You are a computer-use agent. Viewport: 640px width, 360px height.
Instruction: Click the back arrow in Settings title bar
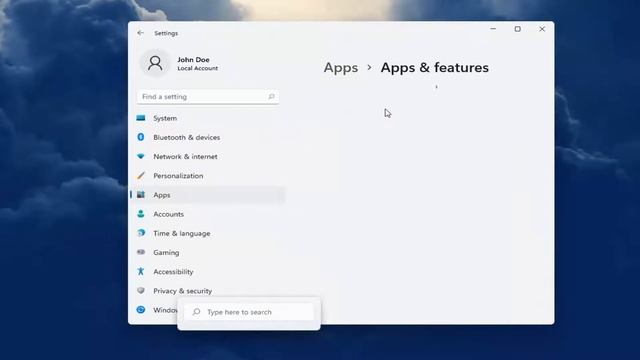[x=140, y=33]
